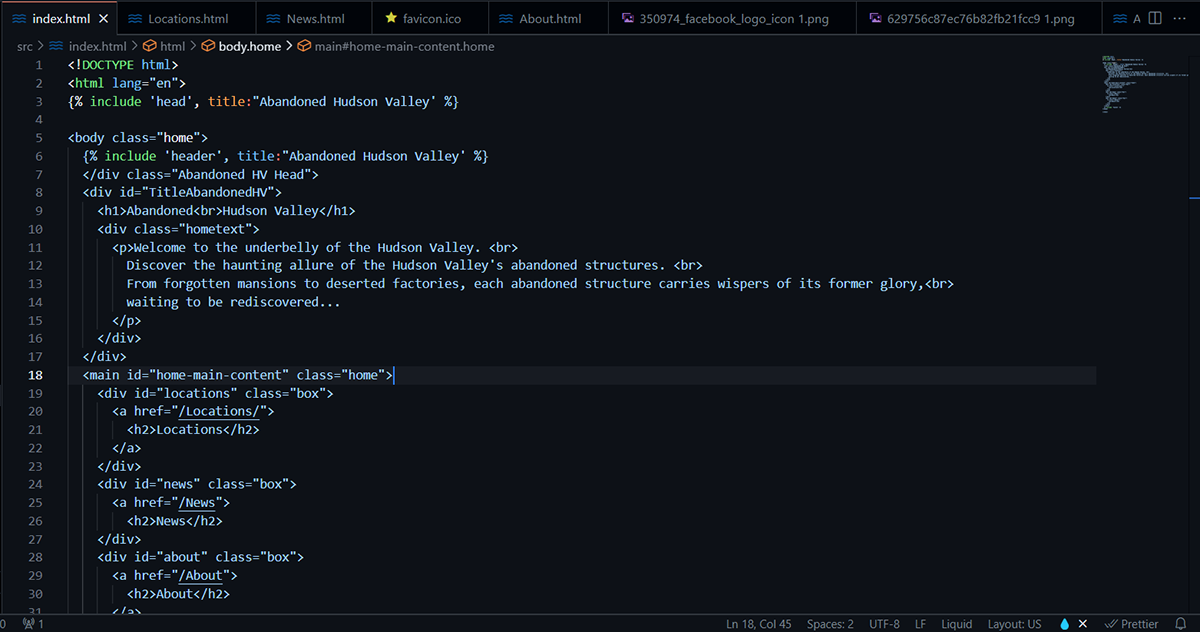
Task: Click the notifications bell in status bar
Action: (x=1180, y=624)
